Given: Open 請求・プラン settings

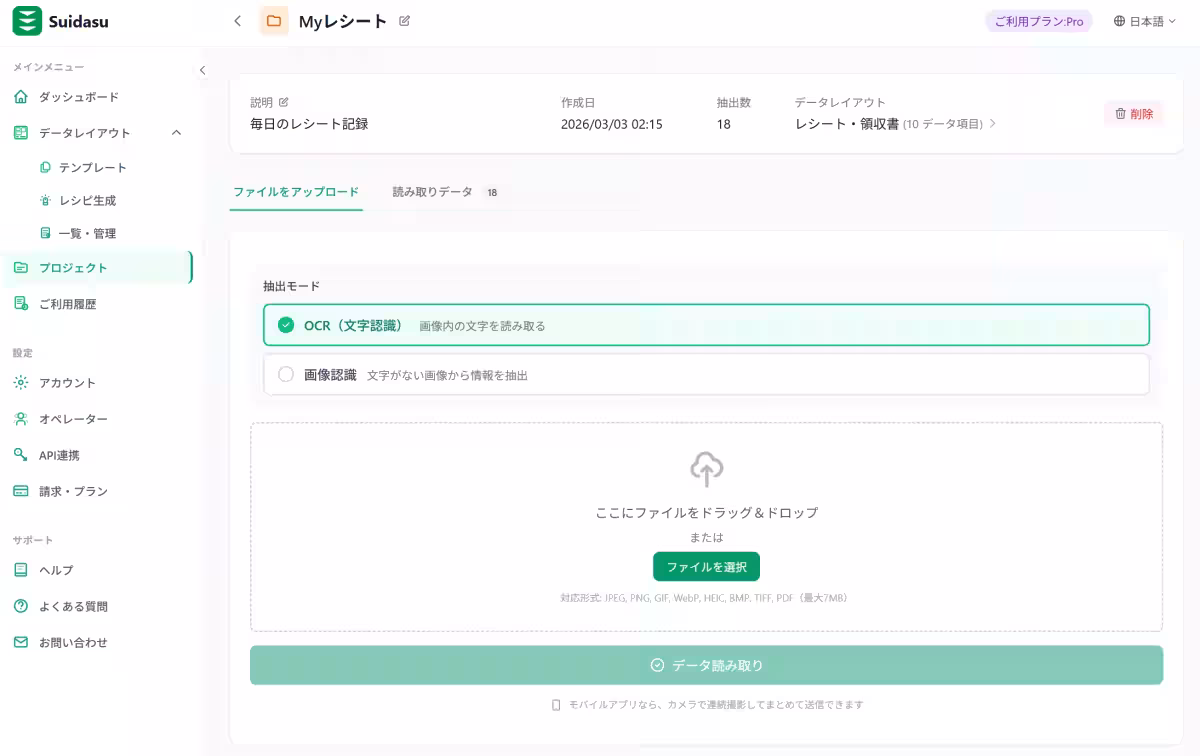Looking at the screenshot, I should tap(72, 491).
